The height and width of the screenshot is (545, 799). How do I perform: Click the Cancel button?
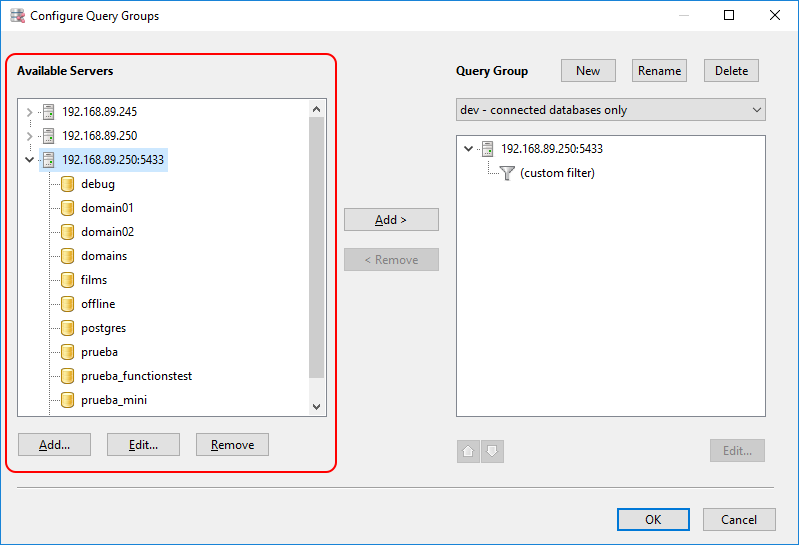point(739,520)
